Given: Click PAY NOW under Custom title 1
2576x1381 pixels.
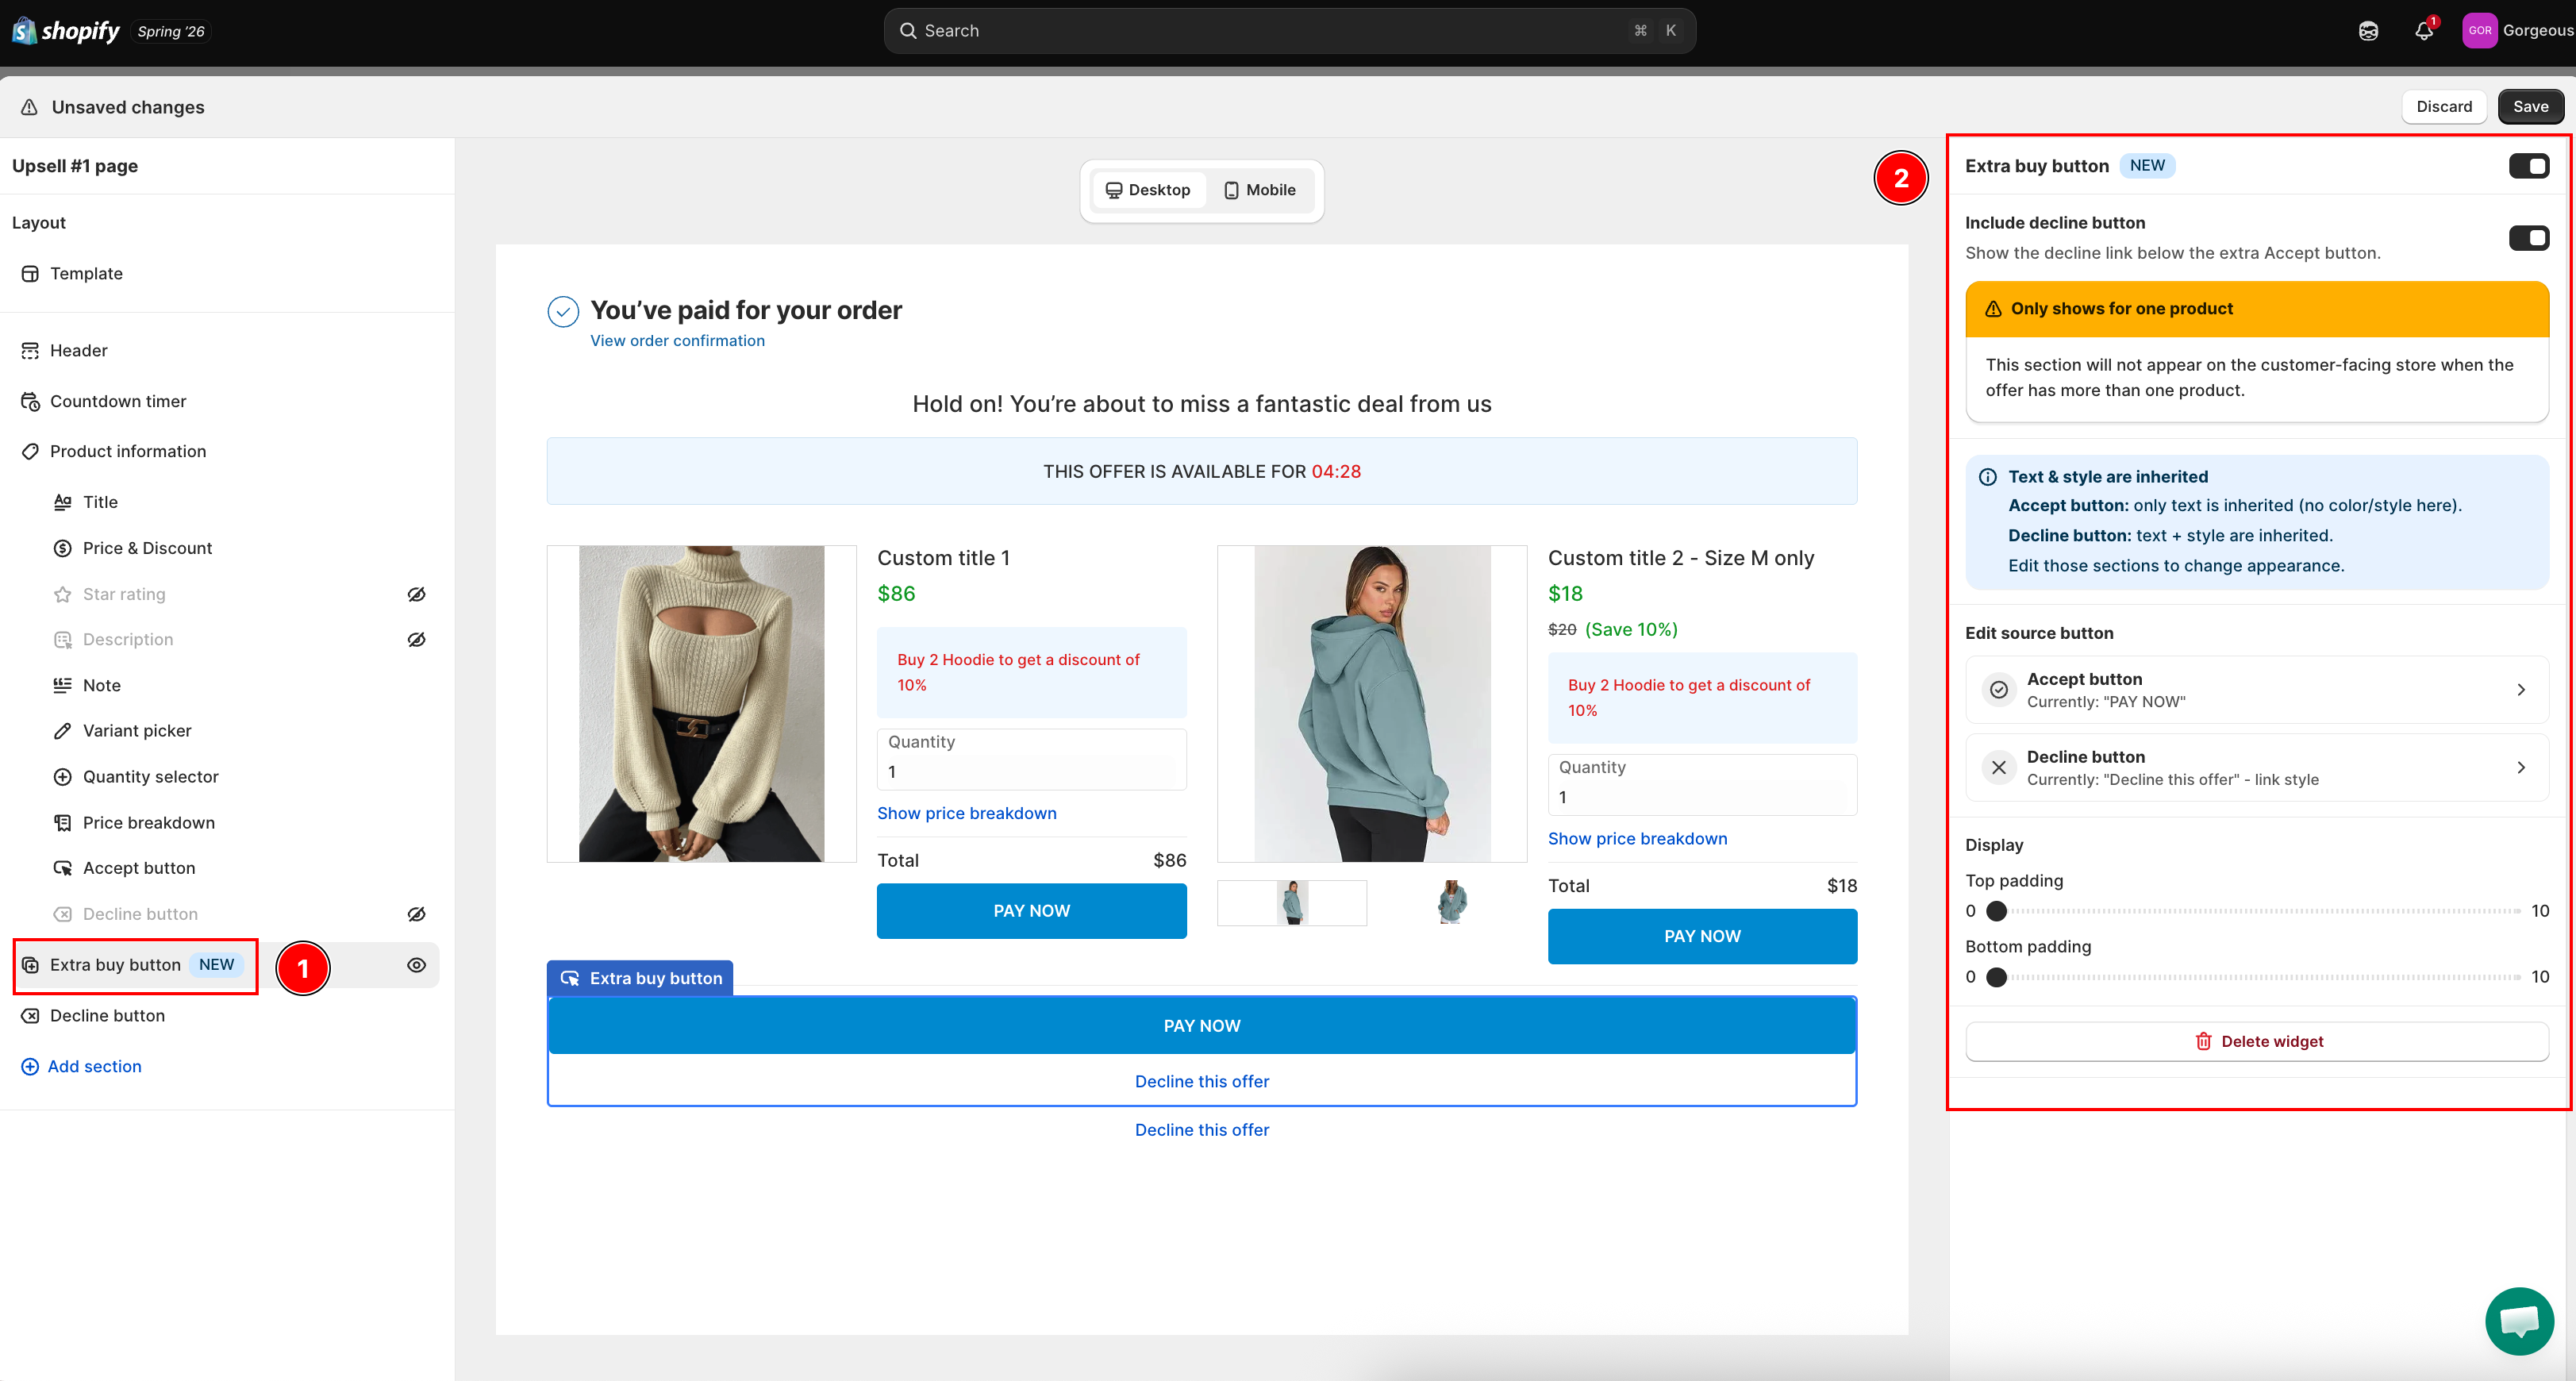Looking at the screenshot, I should (x=1031, y=910).
